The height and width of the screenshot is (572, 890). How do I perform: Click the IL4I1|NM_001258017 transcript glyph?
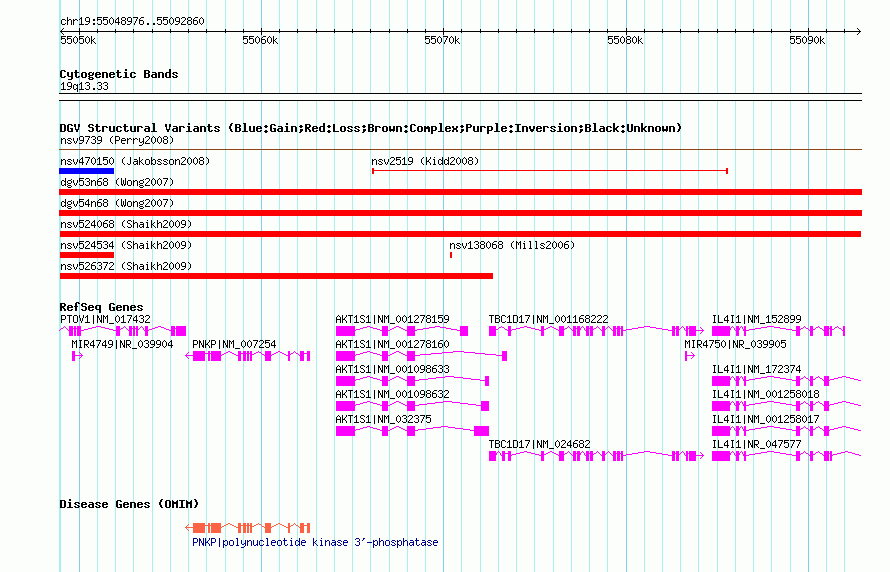point(787,431)
